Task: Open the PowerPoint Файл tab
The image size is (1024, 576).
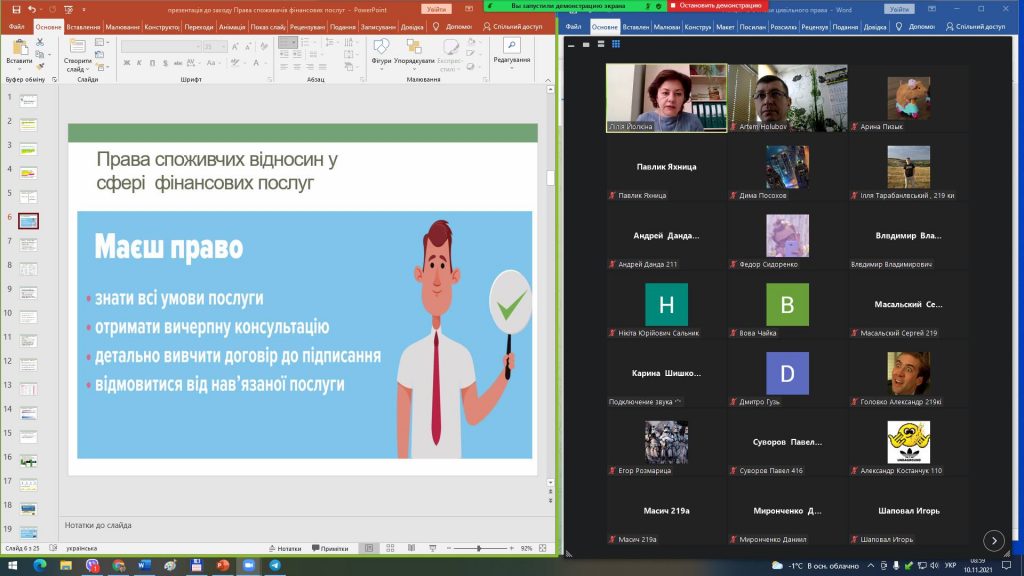Action: click(16, 27)
